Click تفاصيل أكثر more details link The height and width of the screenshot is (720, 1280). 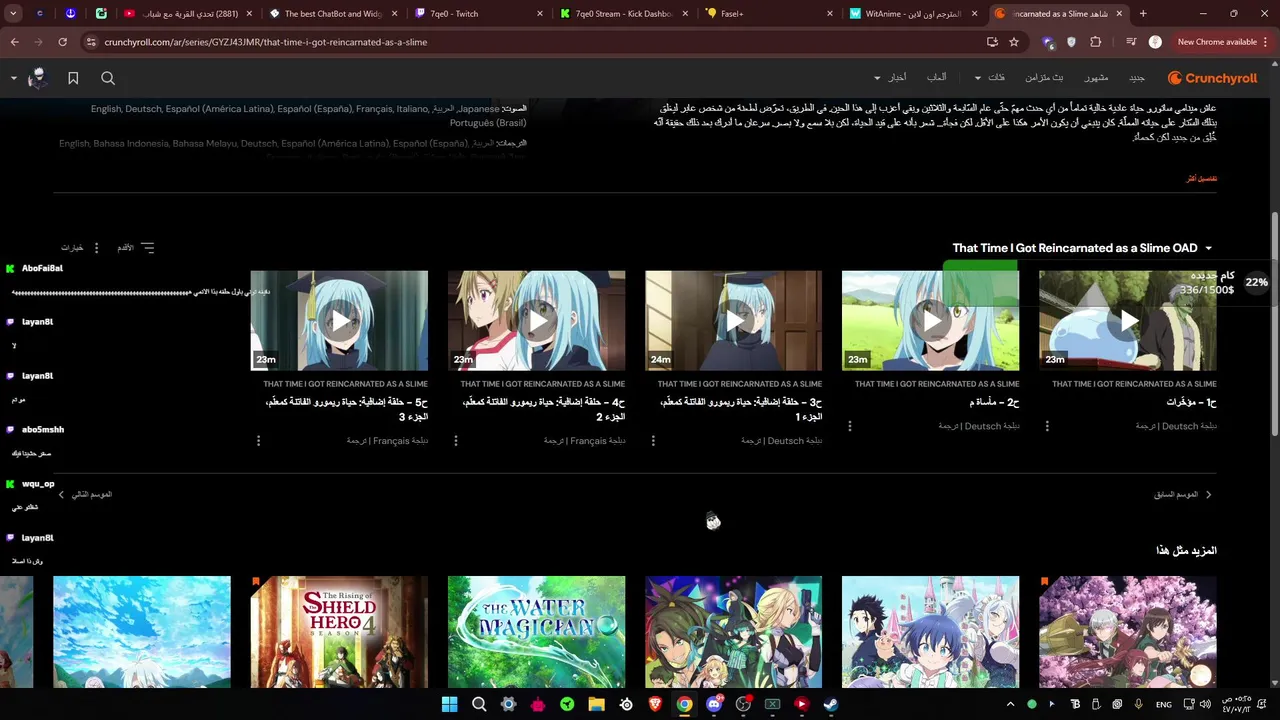[1201, 179]
